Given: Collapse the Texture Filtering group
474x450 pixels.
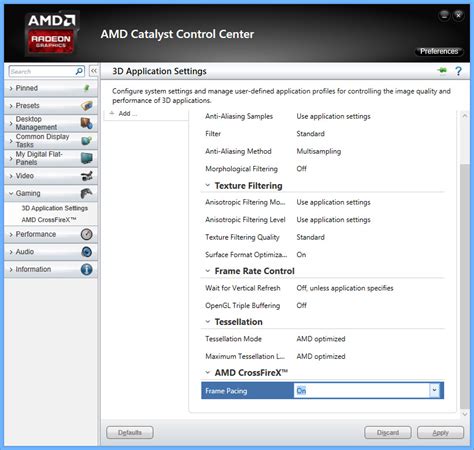Looking at the screenshot, I should (x=208, y=185).
